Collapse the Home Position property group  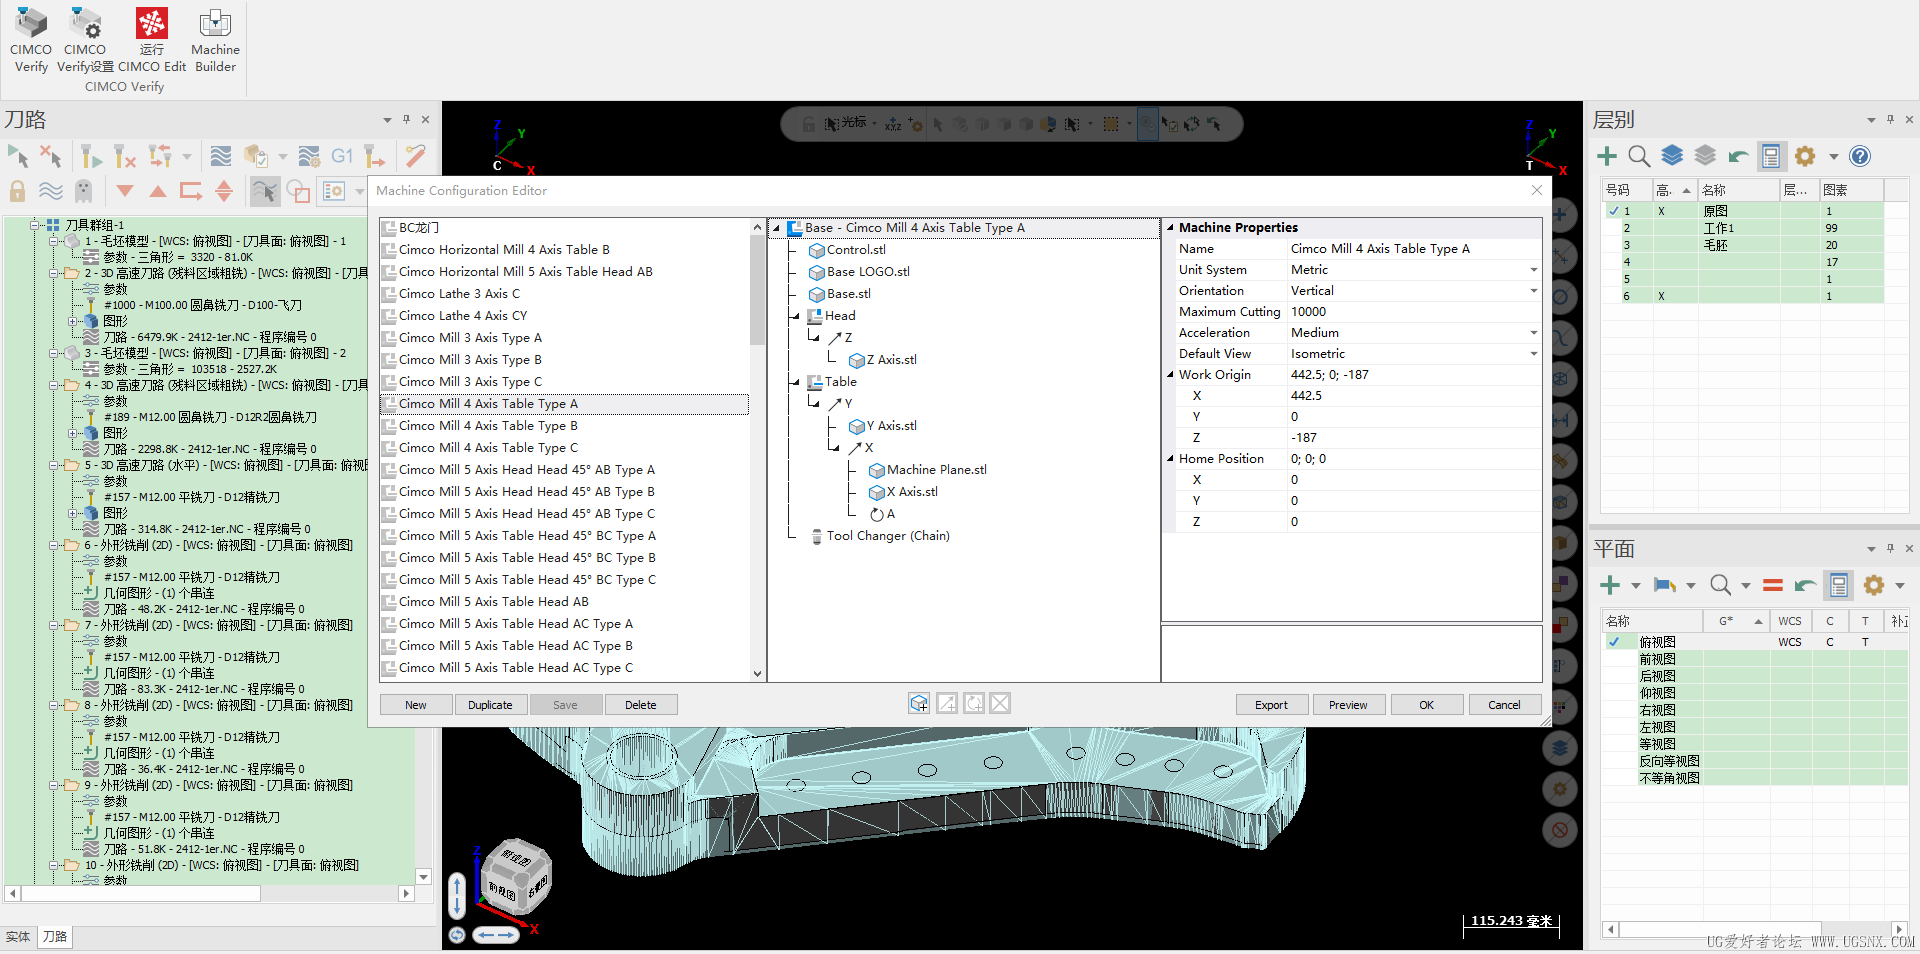1170,459
